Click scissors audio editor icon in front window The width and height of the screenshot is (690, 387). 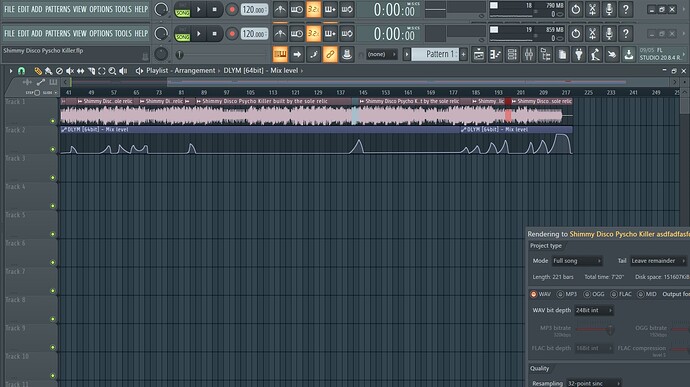[x=592, y=33]
